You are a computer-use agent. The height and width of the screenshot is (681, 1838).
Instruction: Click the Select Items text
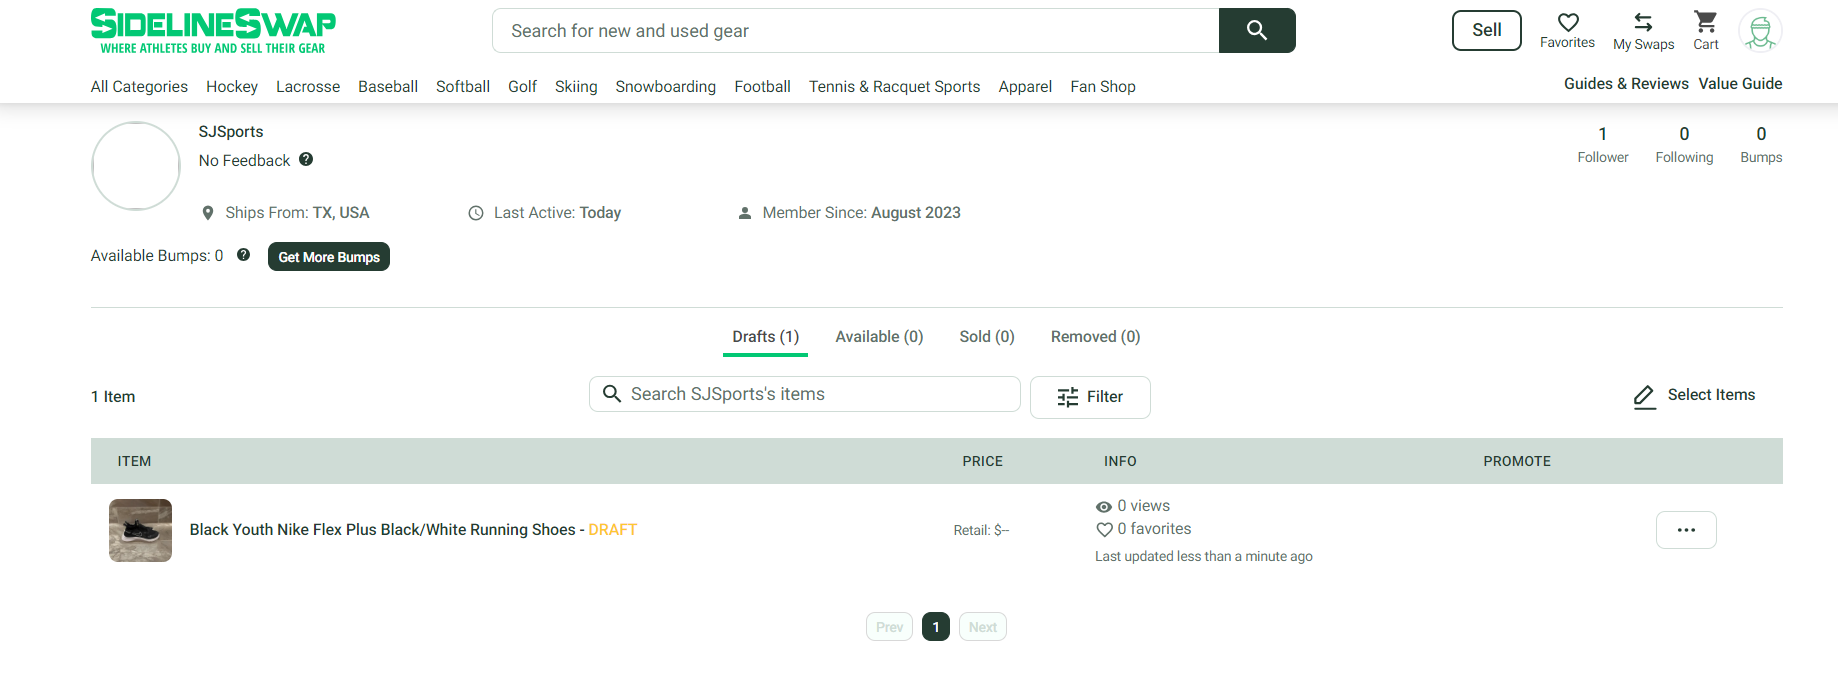click(x=1711, y=395)
